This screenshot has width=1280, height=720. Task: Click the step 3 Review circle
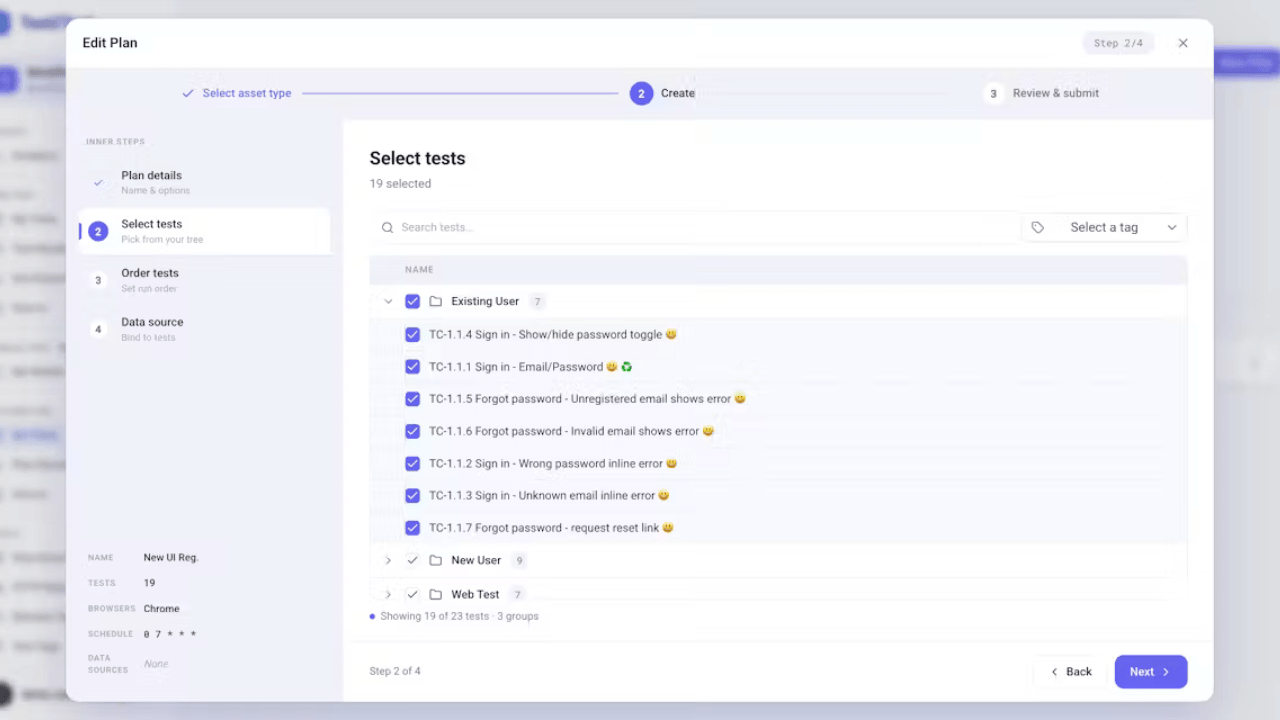point(993,93)
